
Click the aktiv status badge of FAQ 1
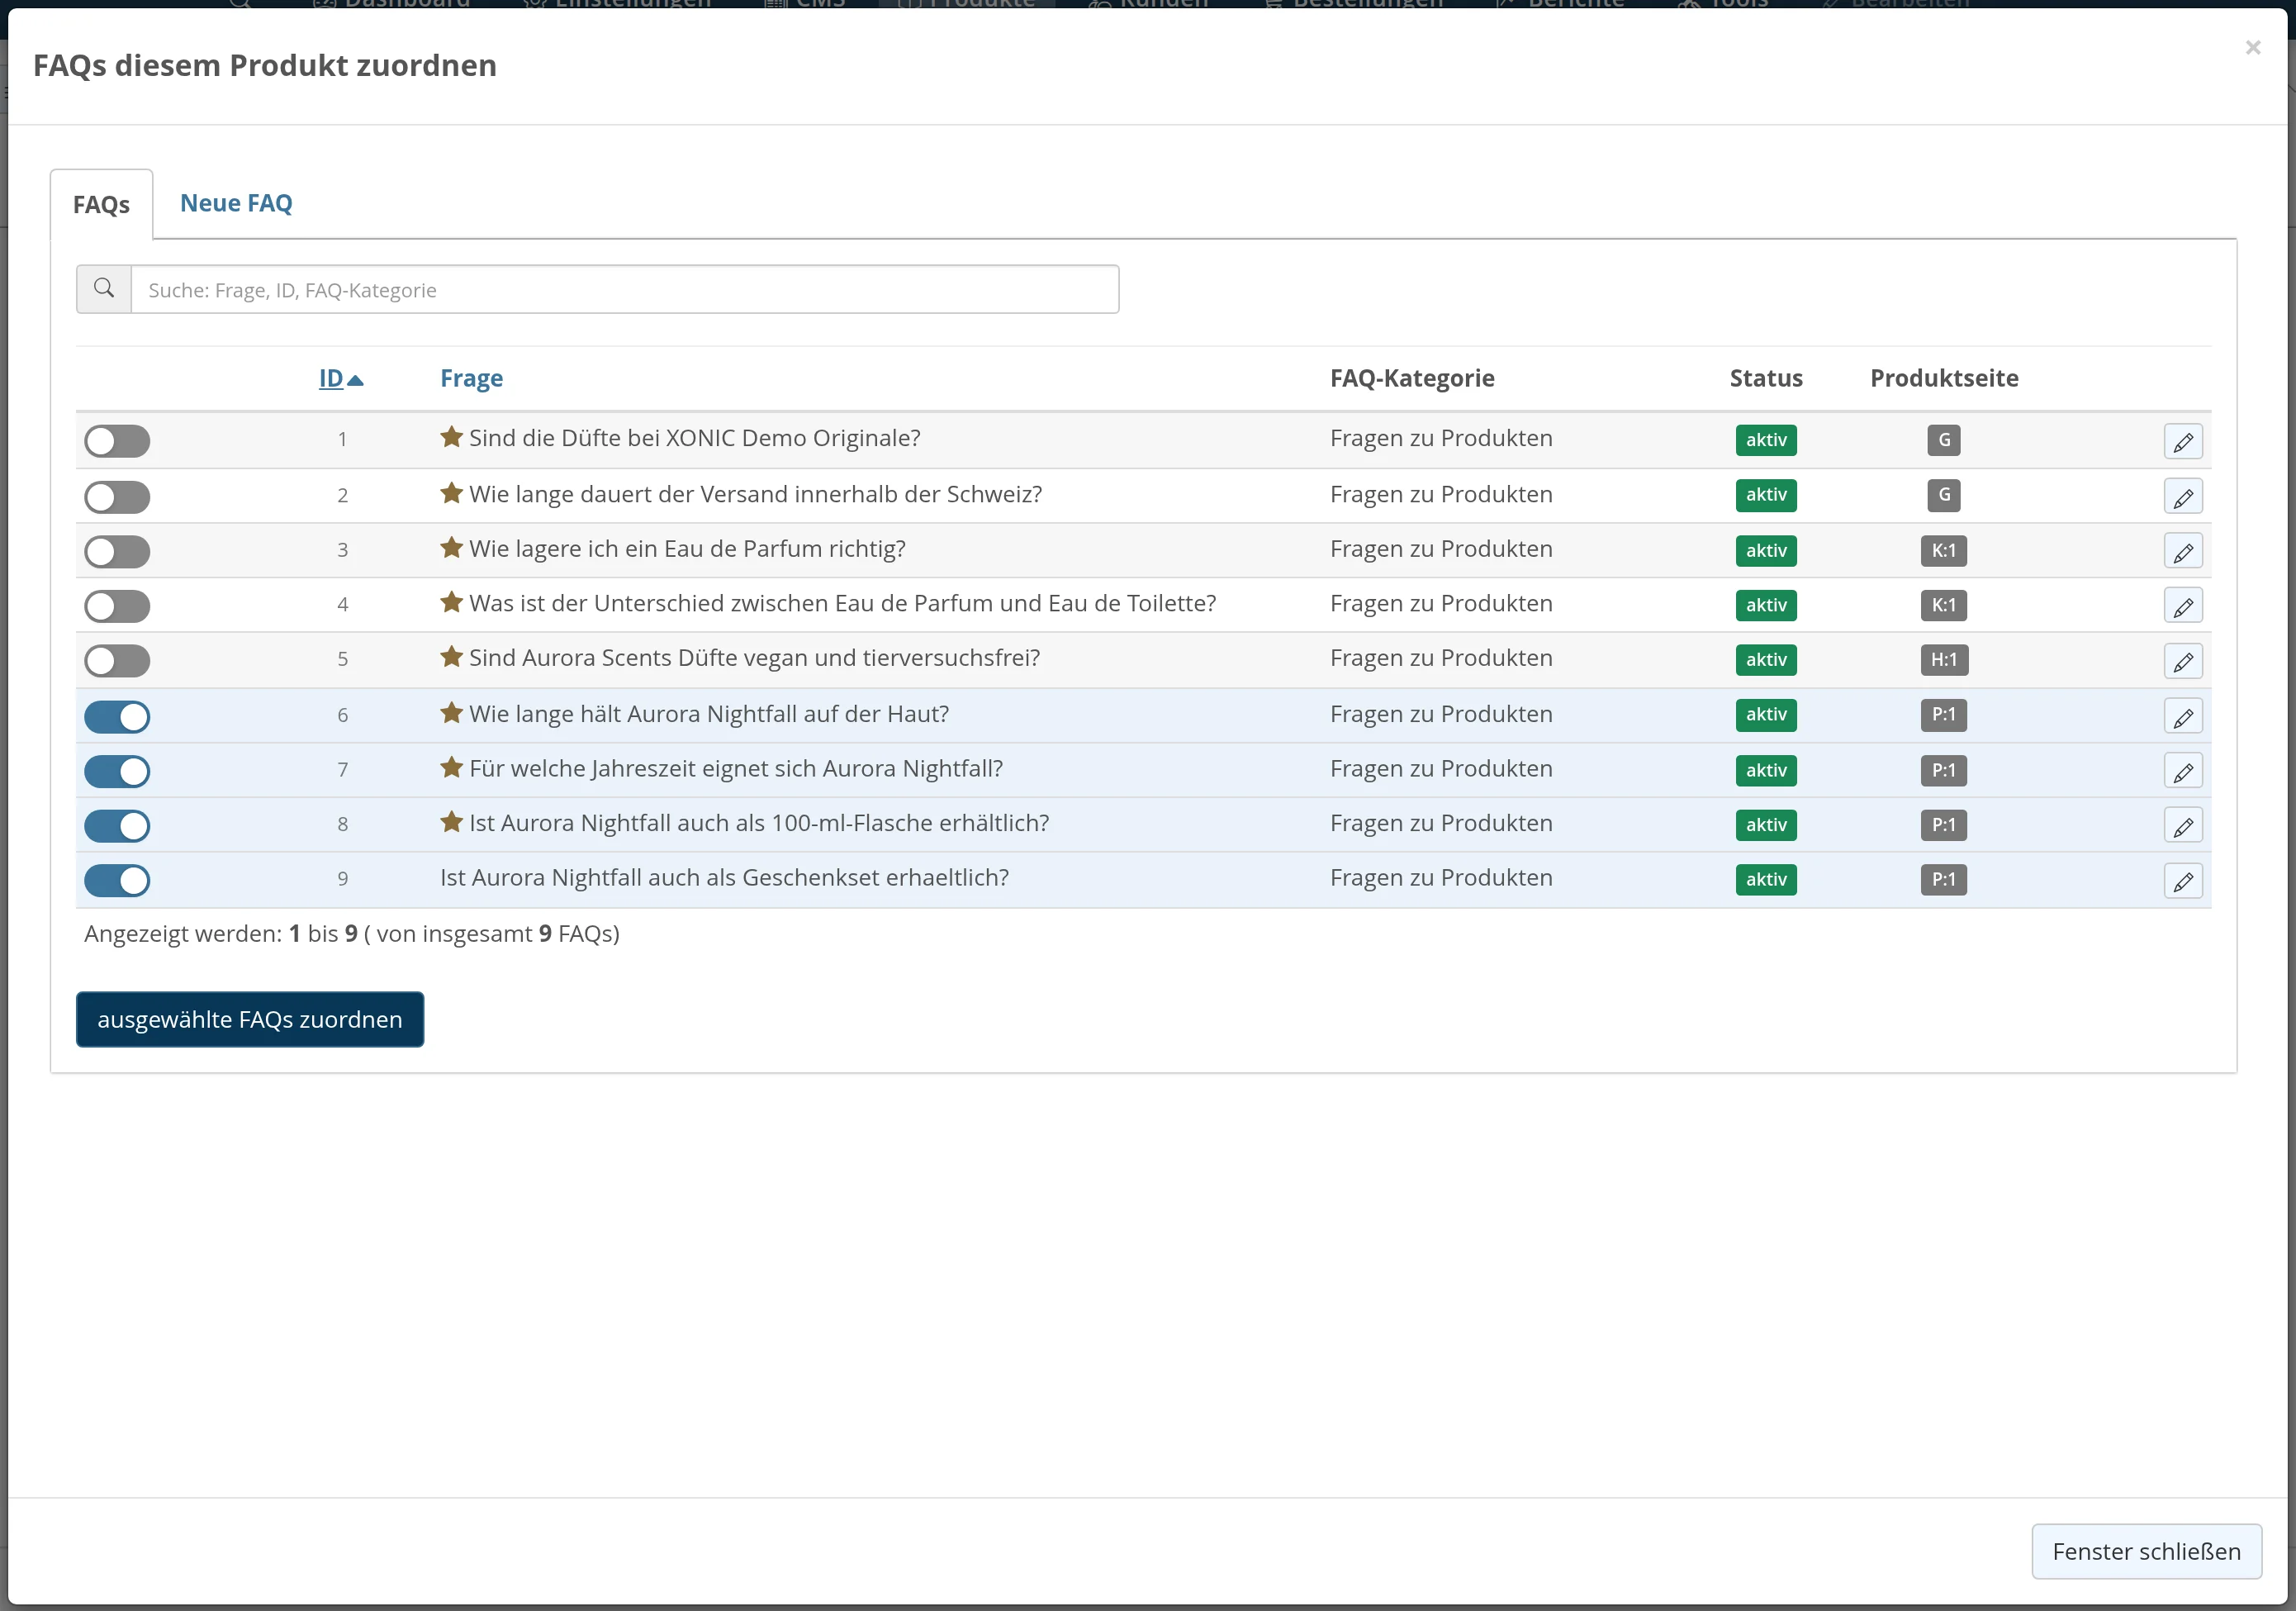1766,440
